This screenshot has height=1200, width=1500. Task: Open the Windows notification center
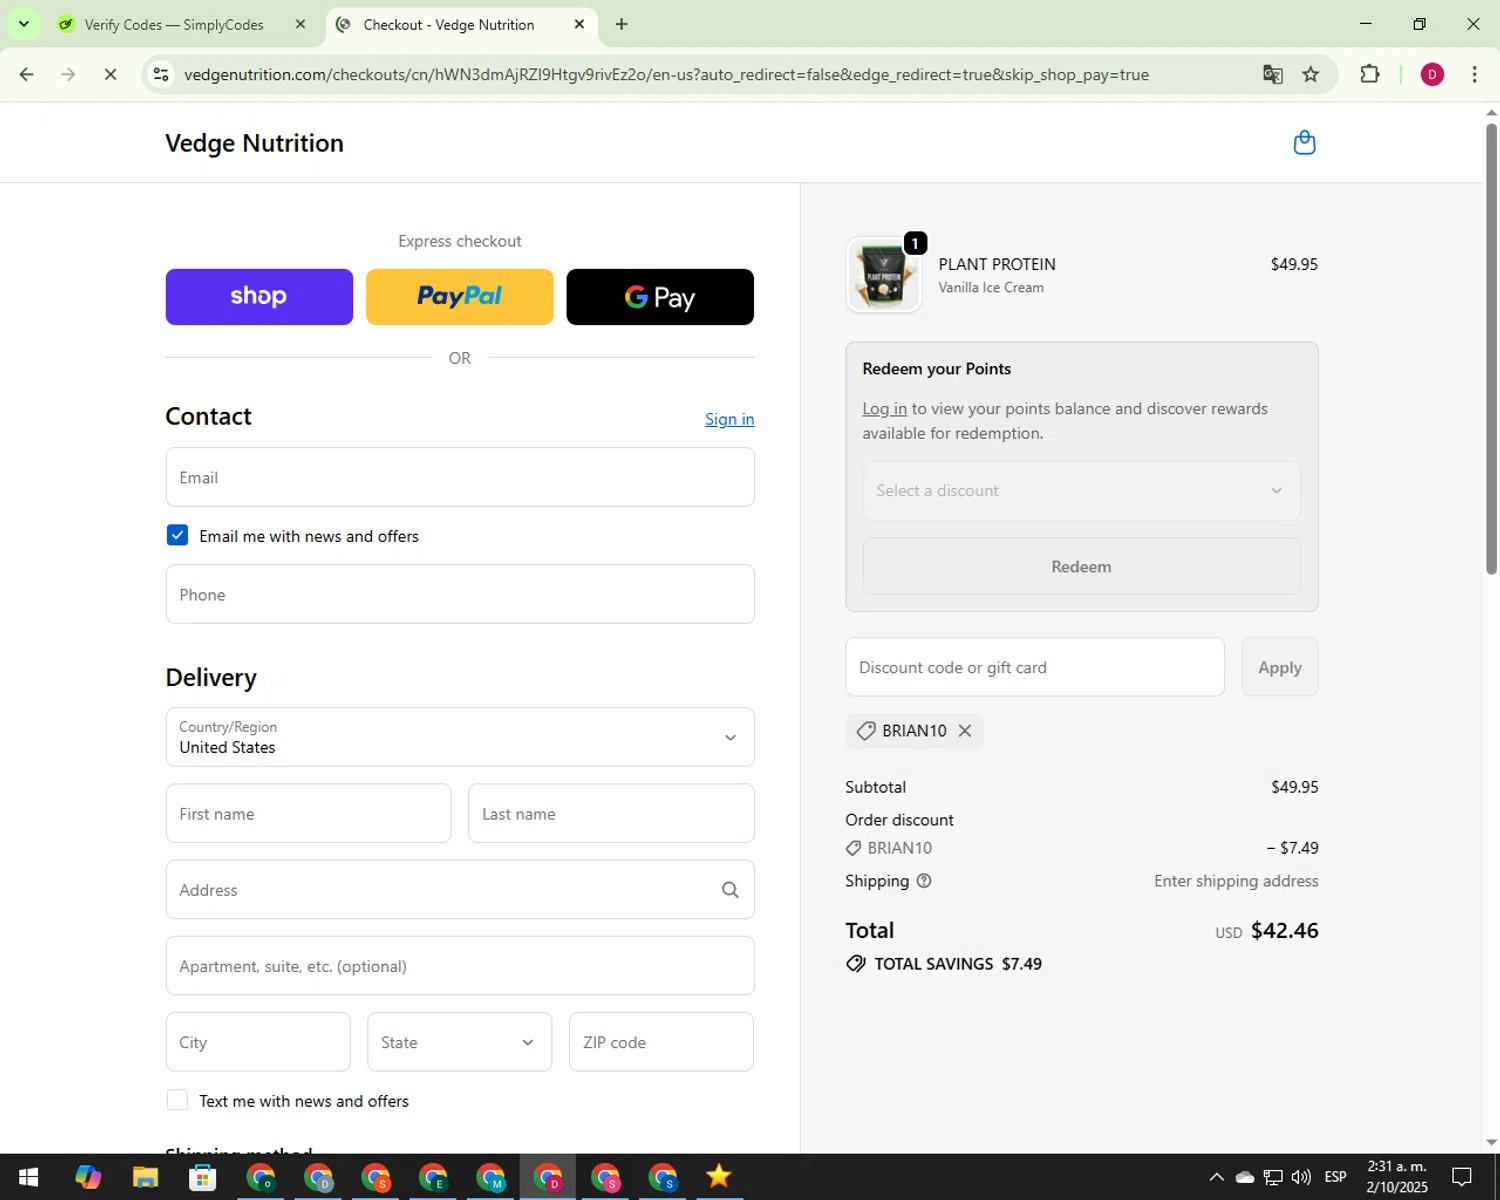tap(1462, 1177)
